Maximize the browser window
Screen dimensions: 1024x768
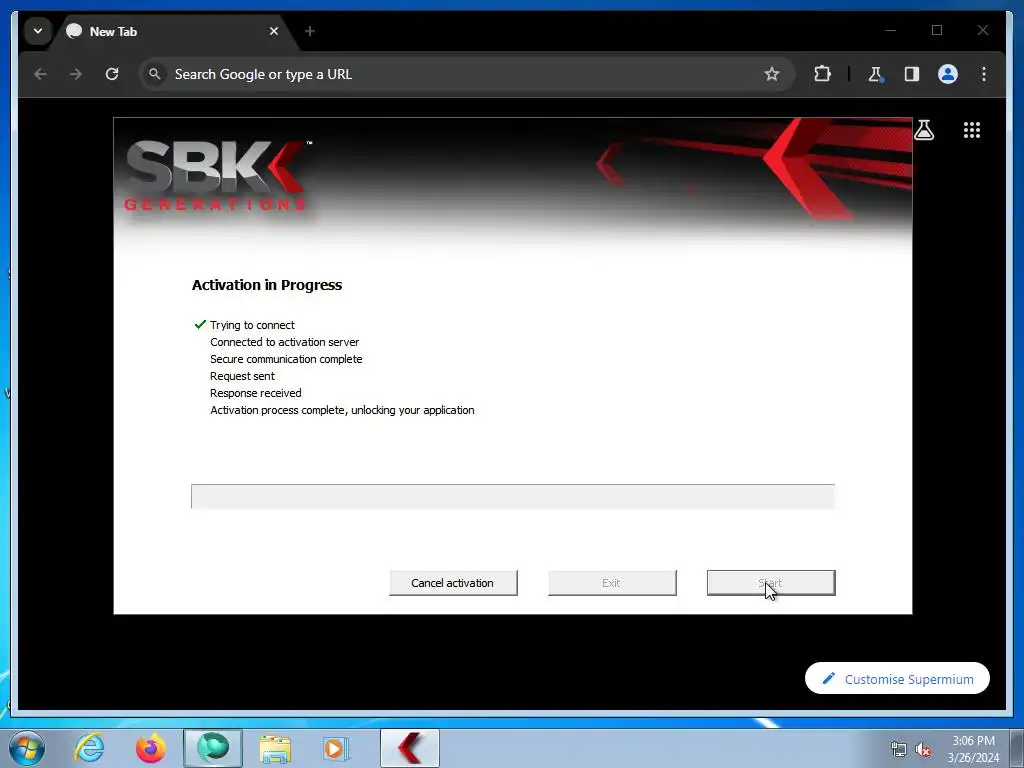(x=937, y=30)
